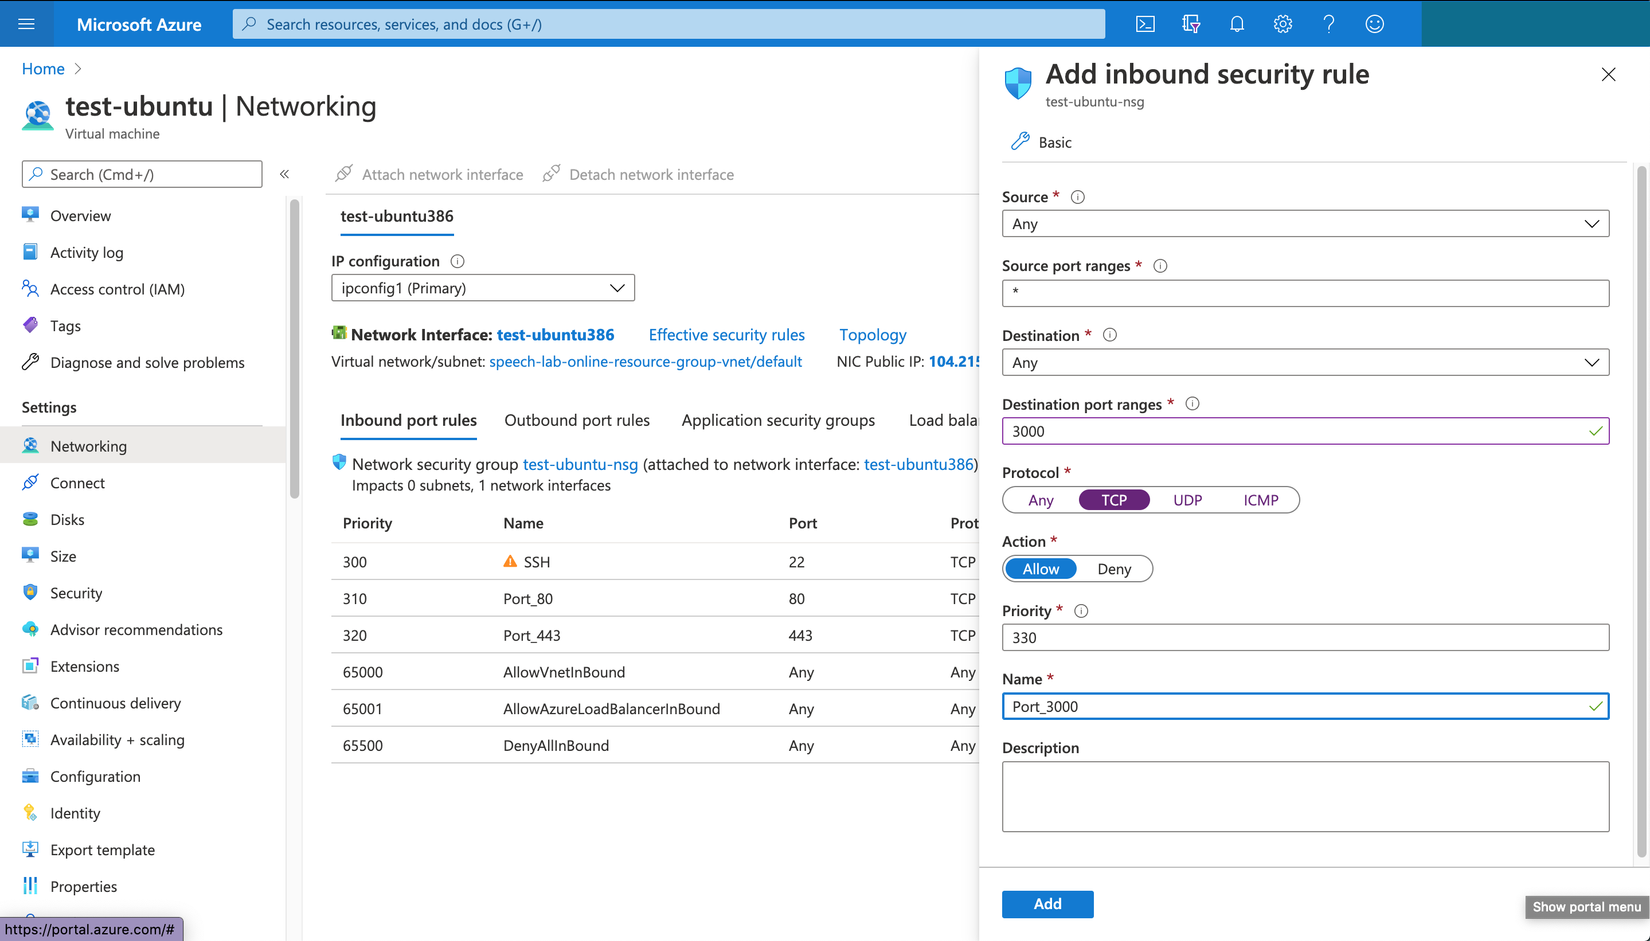Viewport: 1650px width, 941px height.
Task: Click the help question mark icon
Action: click(1329, 24)
